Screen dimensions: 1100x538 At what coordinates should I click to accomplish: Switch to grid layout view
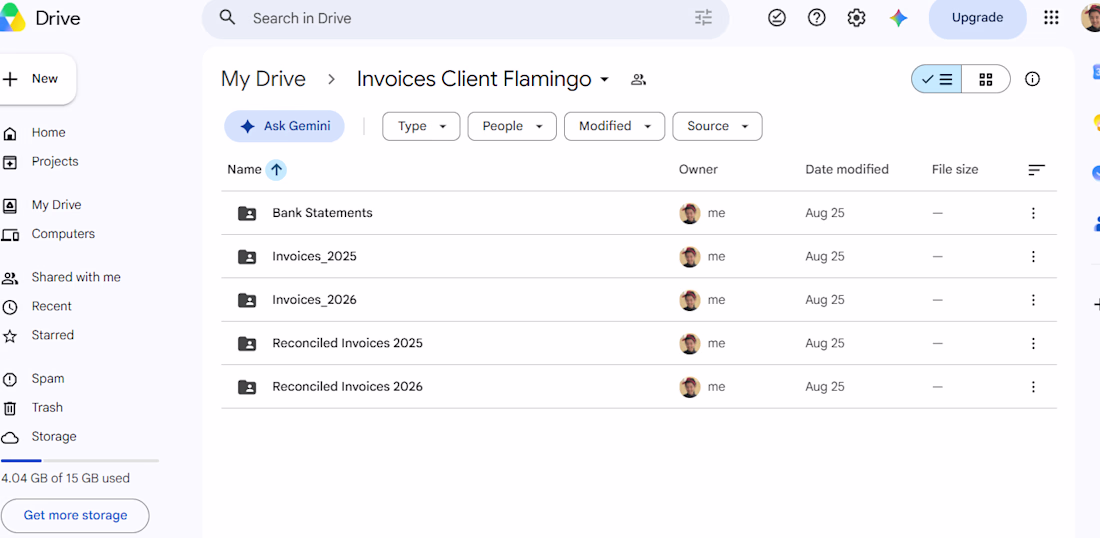(x=986, y=79)
